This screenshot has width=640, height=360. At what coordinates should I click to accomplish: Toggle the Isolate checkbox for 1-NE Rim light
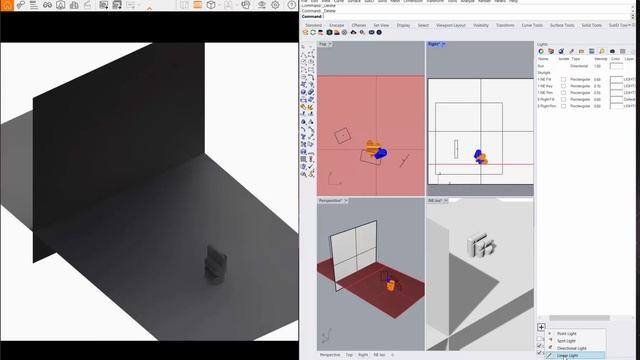click(x=563, y=93)
